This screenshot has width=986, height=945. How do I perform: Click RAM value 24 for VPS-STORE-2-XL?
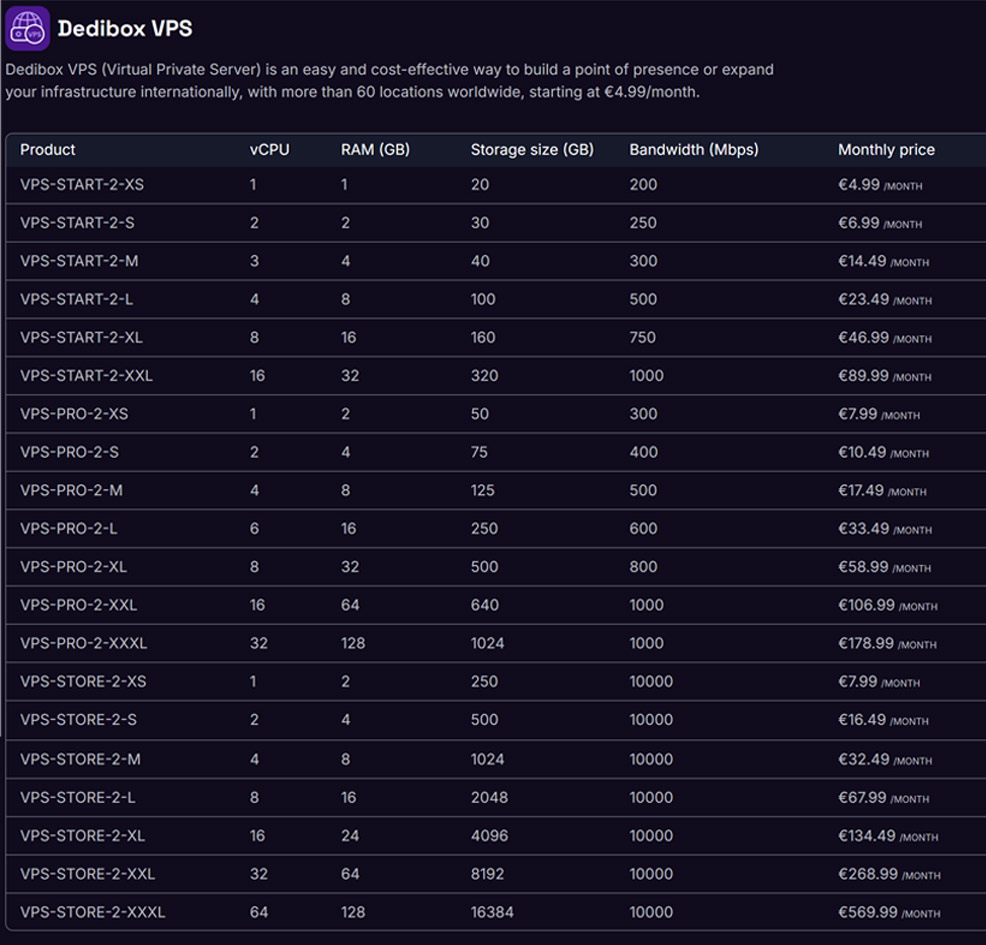pos(350,836)
